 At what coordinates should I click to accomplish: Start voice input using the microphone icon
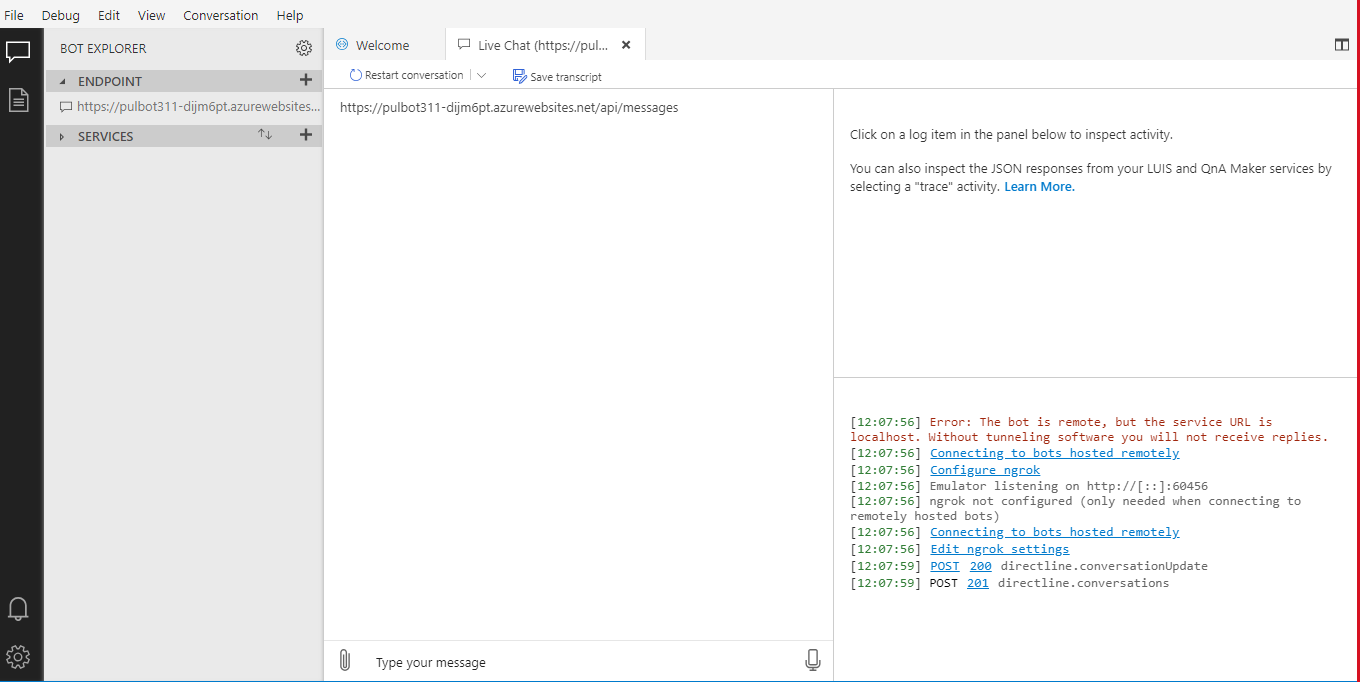click(x=812, y=660)
